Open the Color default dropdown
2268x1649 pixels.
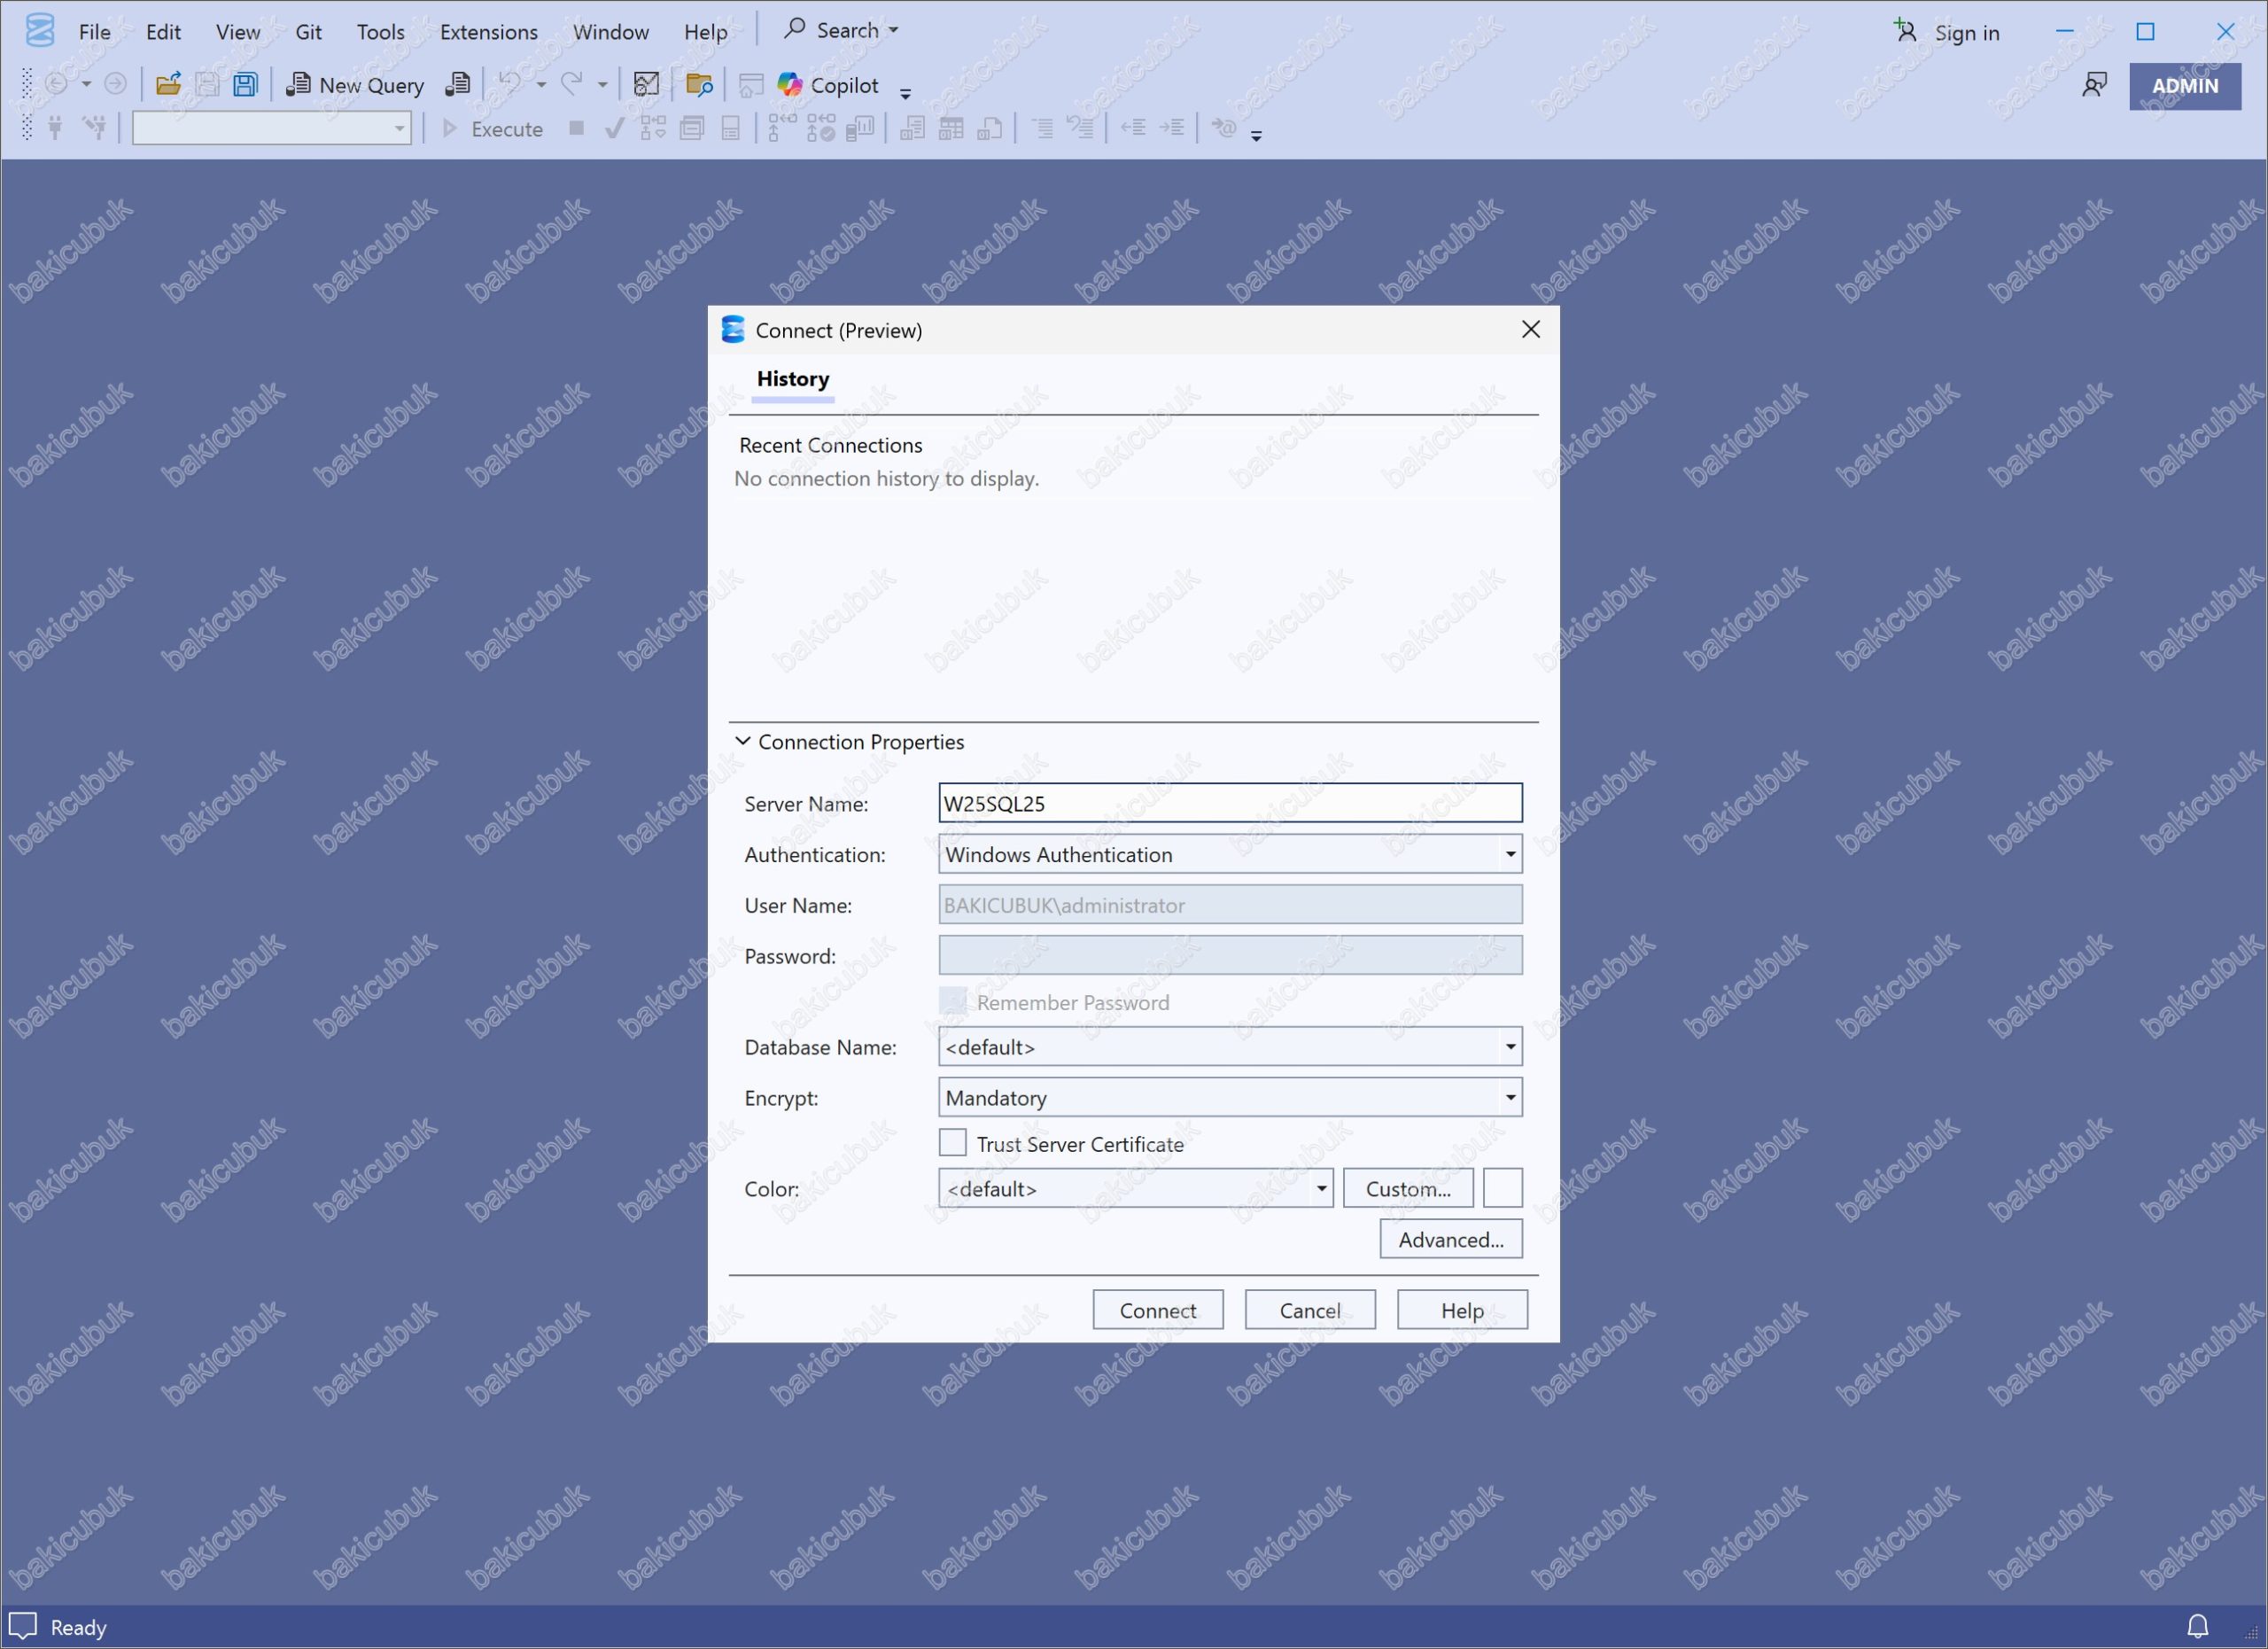click(1136, 1188)
